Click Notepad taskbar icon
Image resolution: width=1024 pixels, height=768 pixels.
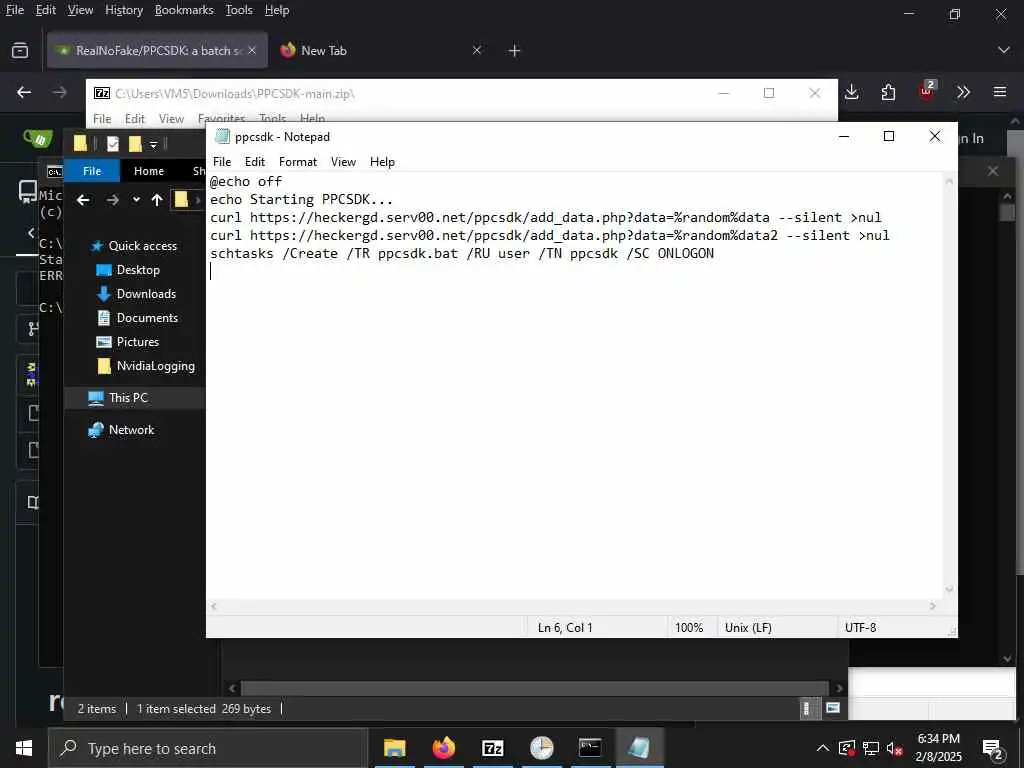coord(639,748)
